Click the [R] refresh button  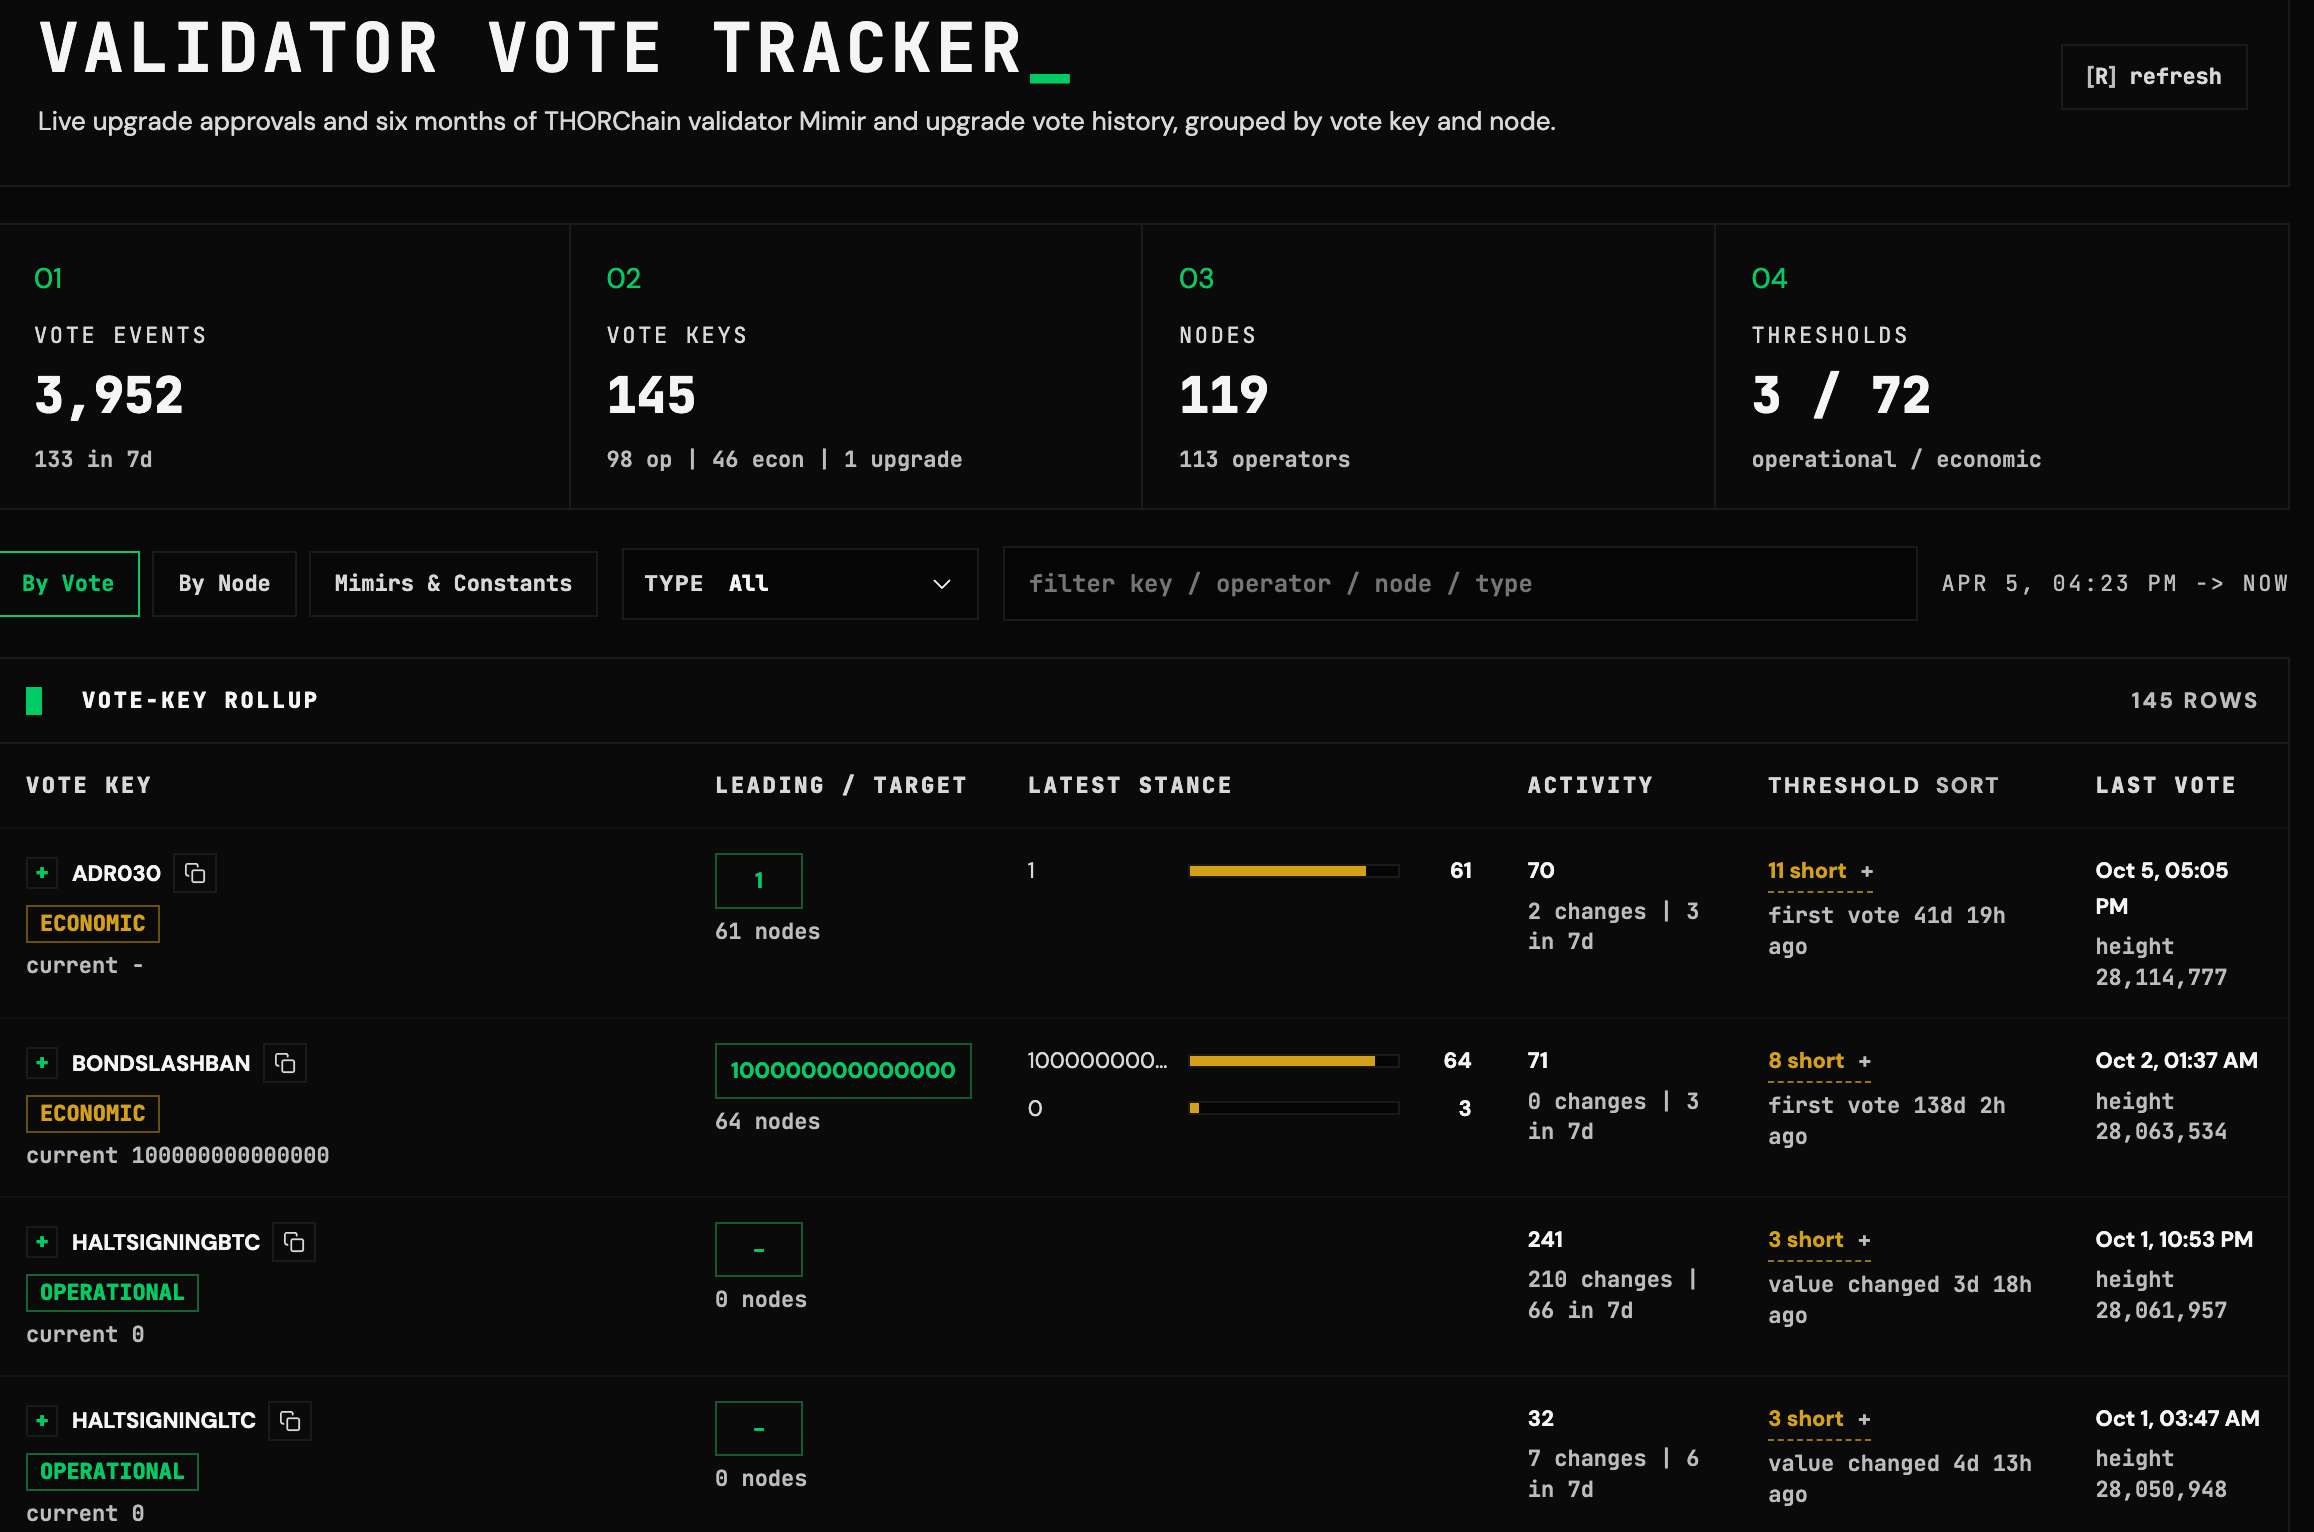point(2154,77)
